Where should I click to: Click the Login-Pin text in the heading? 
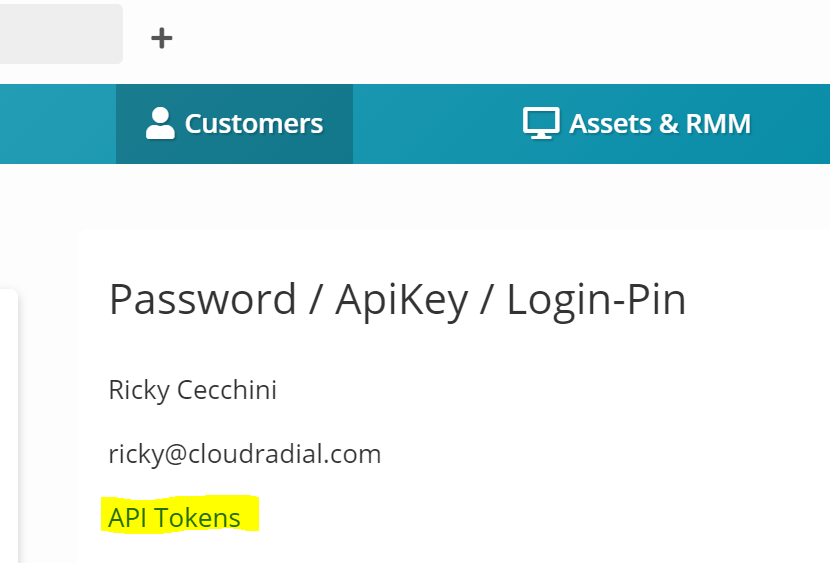(x=597, y=300)
